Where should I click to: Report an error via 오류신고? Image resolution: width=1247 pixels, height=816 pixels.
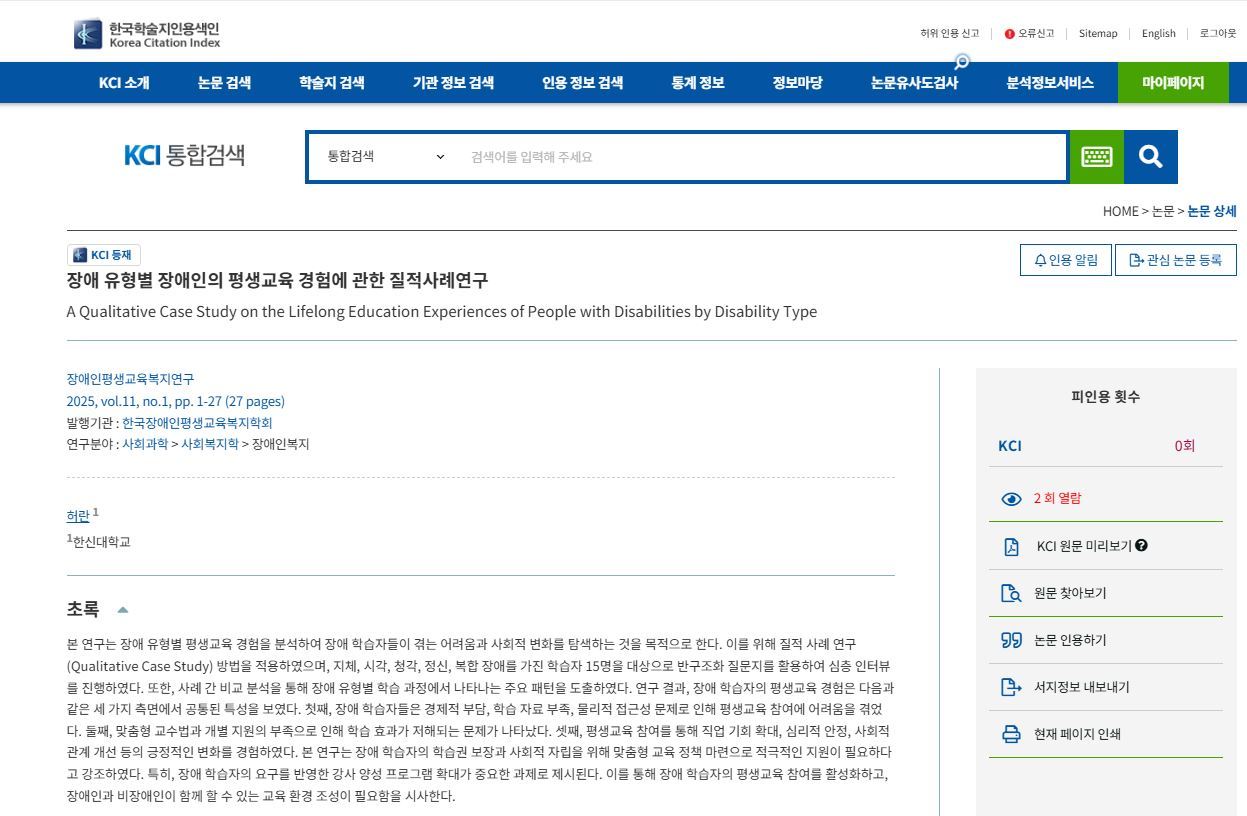(x=1036, y=34)
